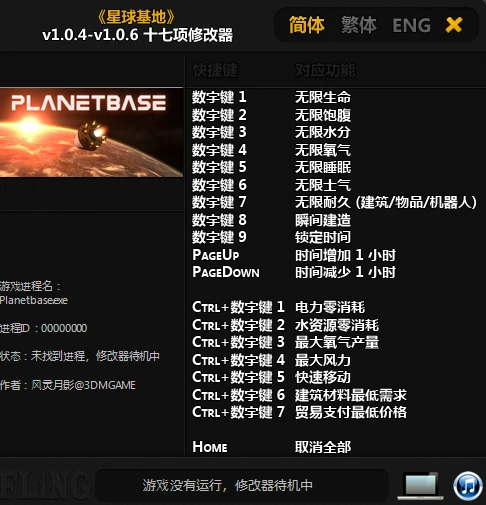Click the laptop monitor icon
Viewport: 486px width, 505px height.
tap(421, 486)
